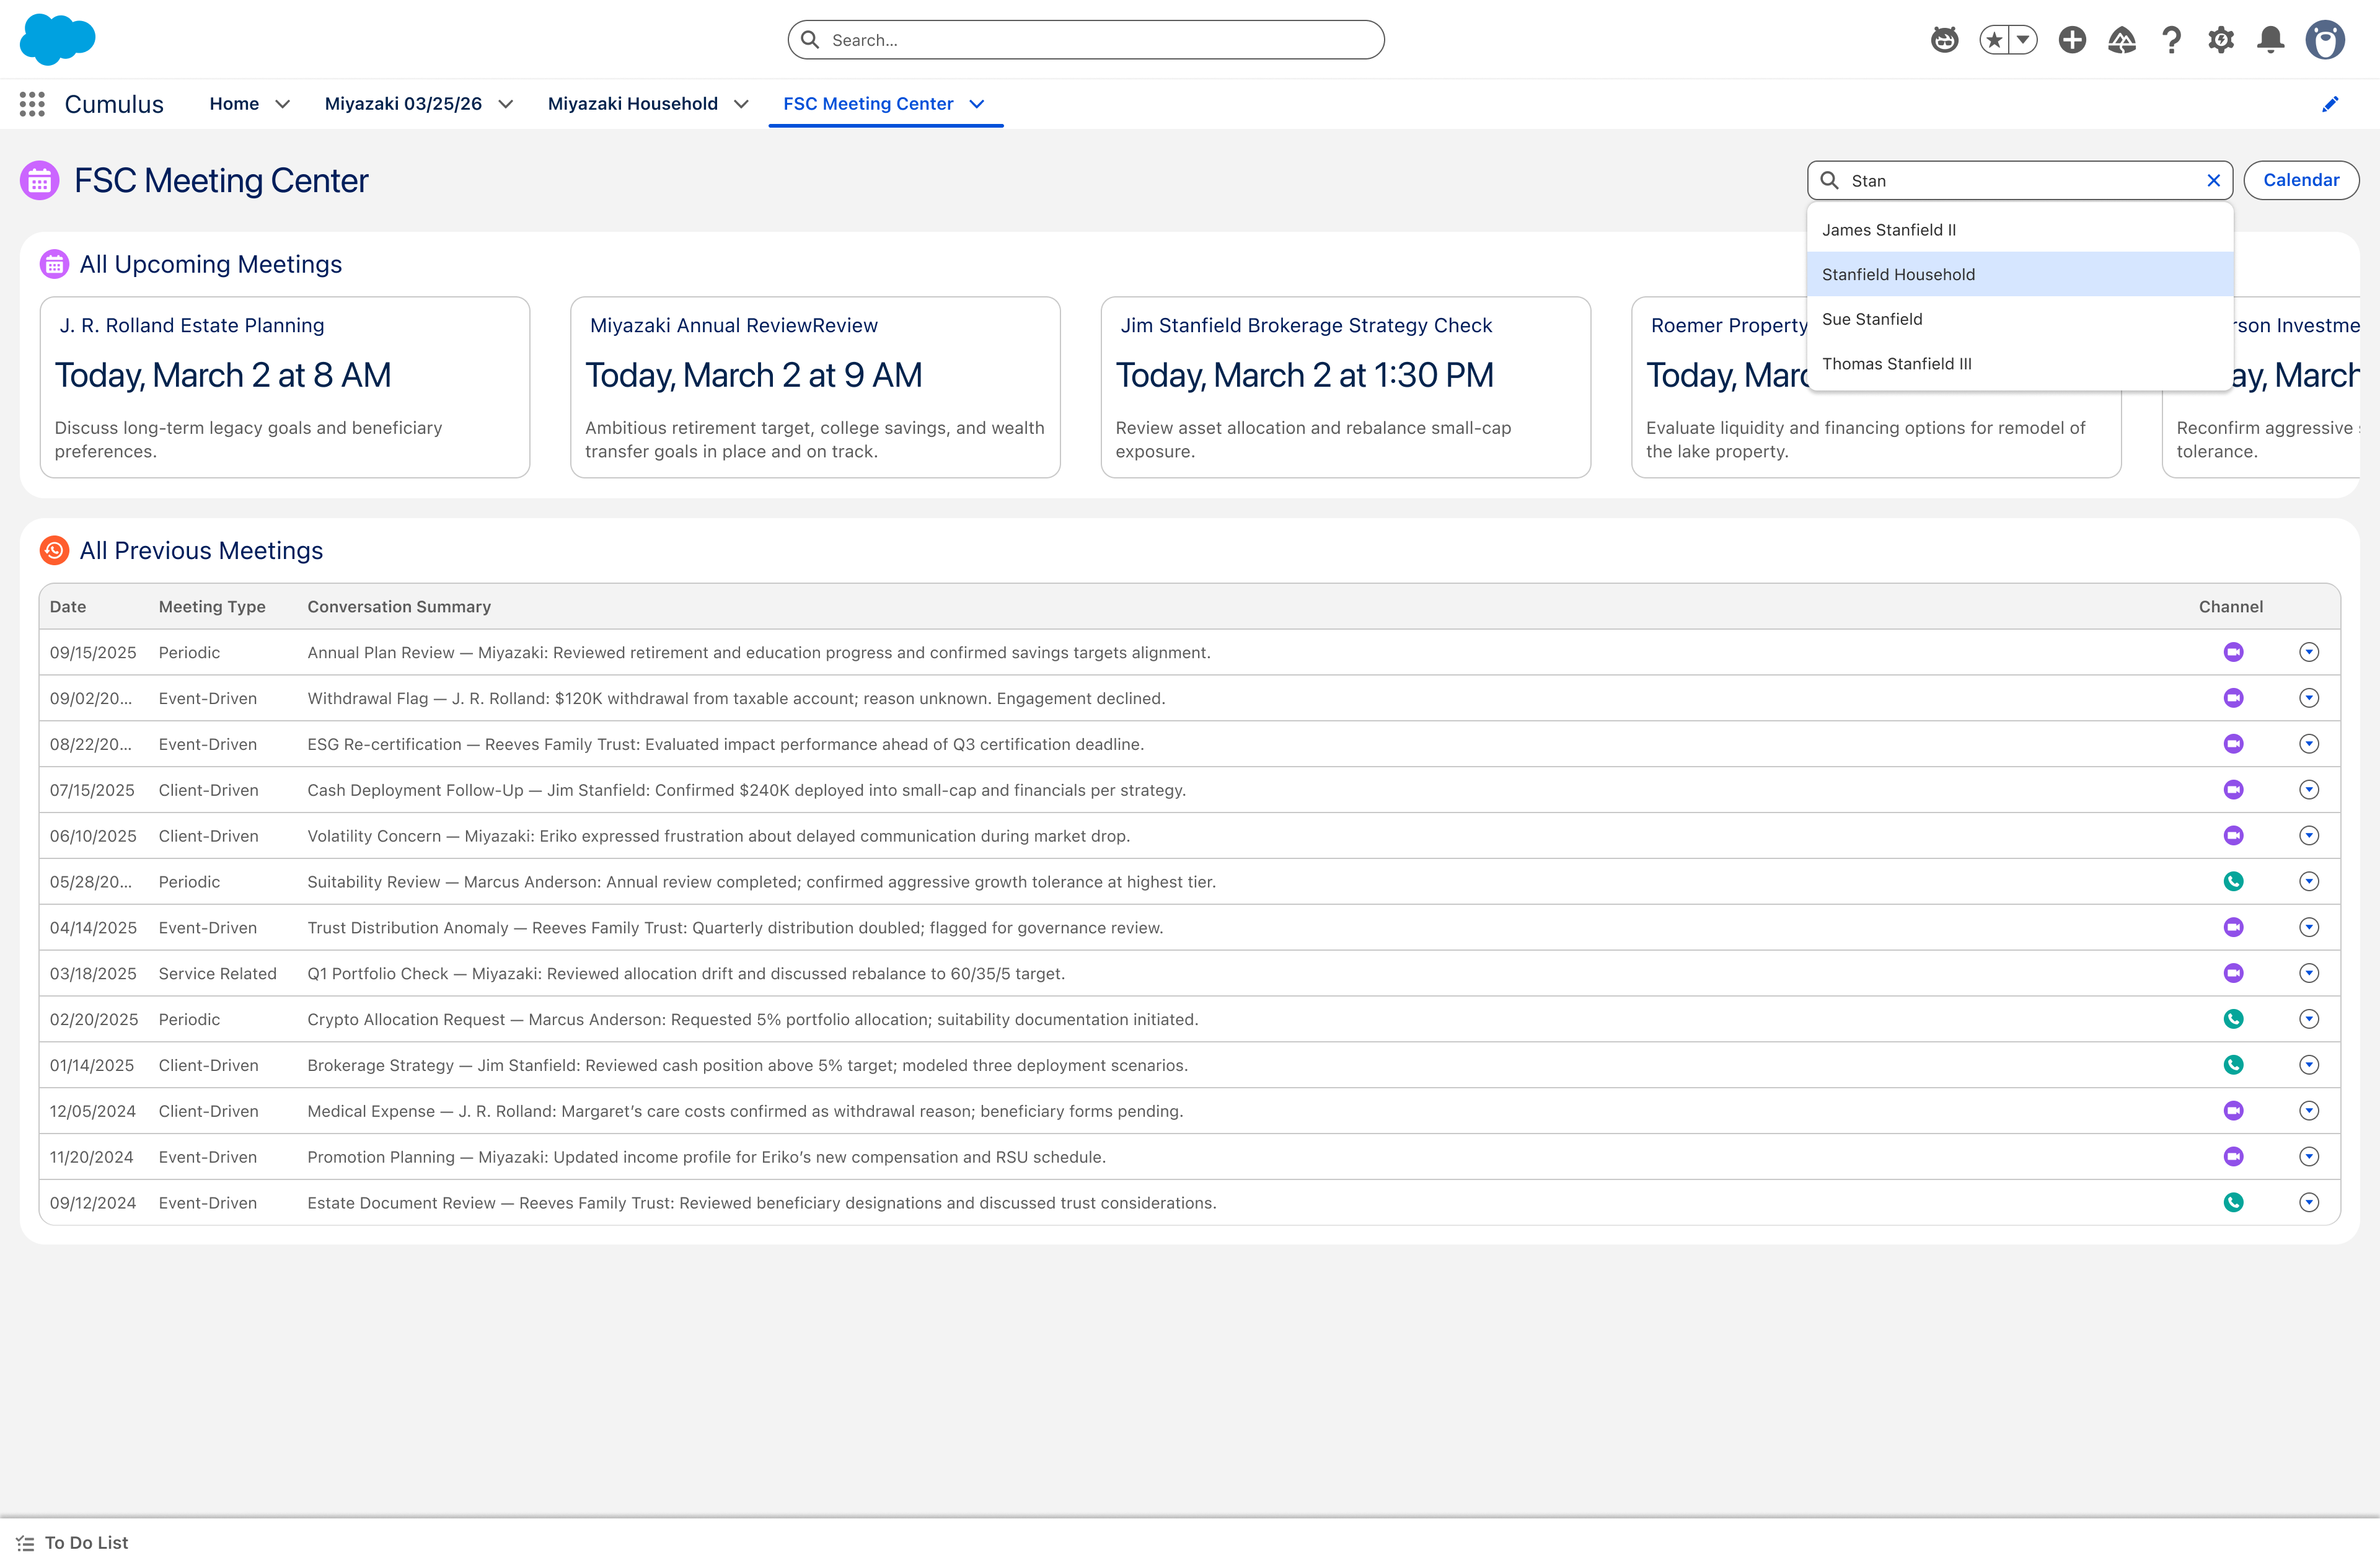Expand the Home tab chevron menu
Image resolution: width=2380 pixels, height=1568 pixels.
coord(283,104)
